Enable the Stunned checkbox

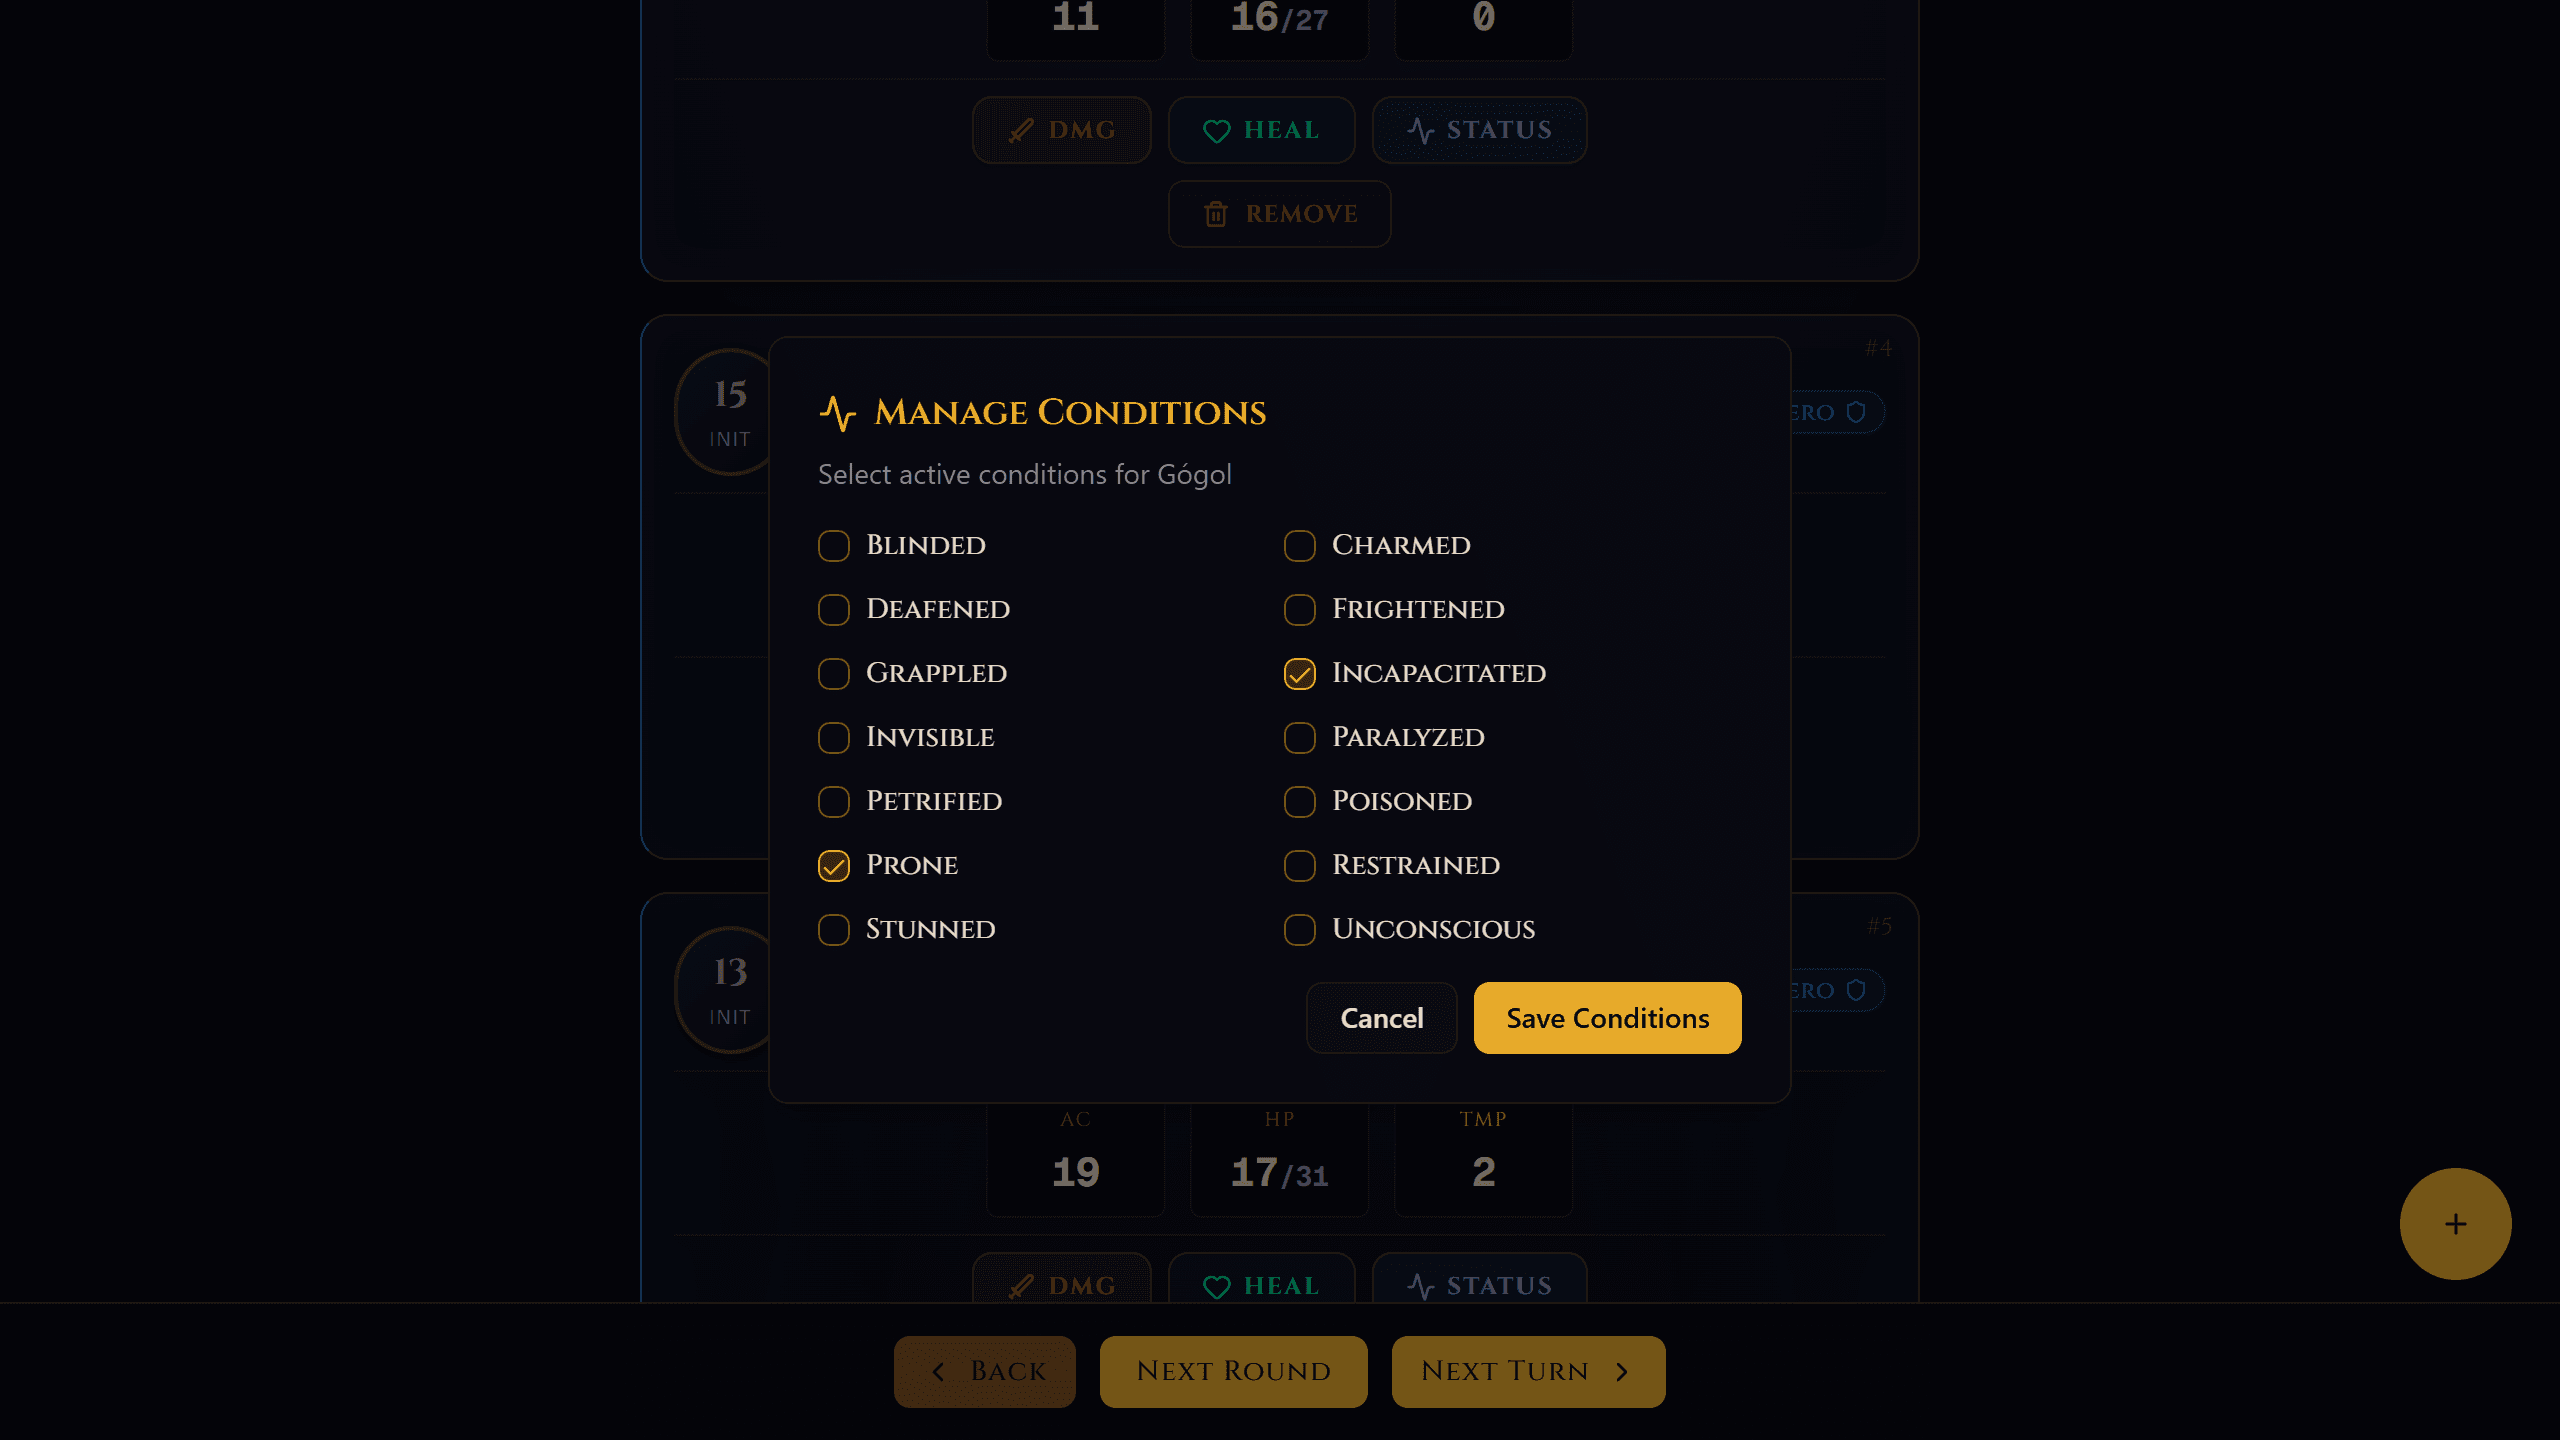point(834,930)
